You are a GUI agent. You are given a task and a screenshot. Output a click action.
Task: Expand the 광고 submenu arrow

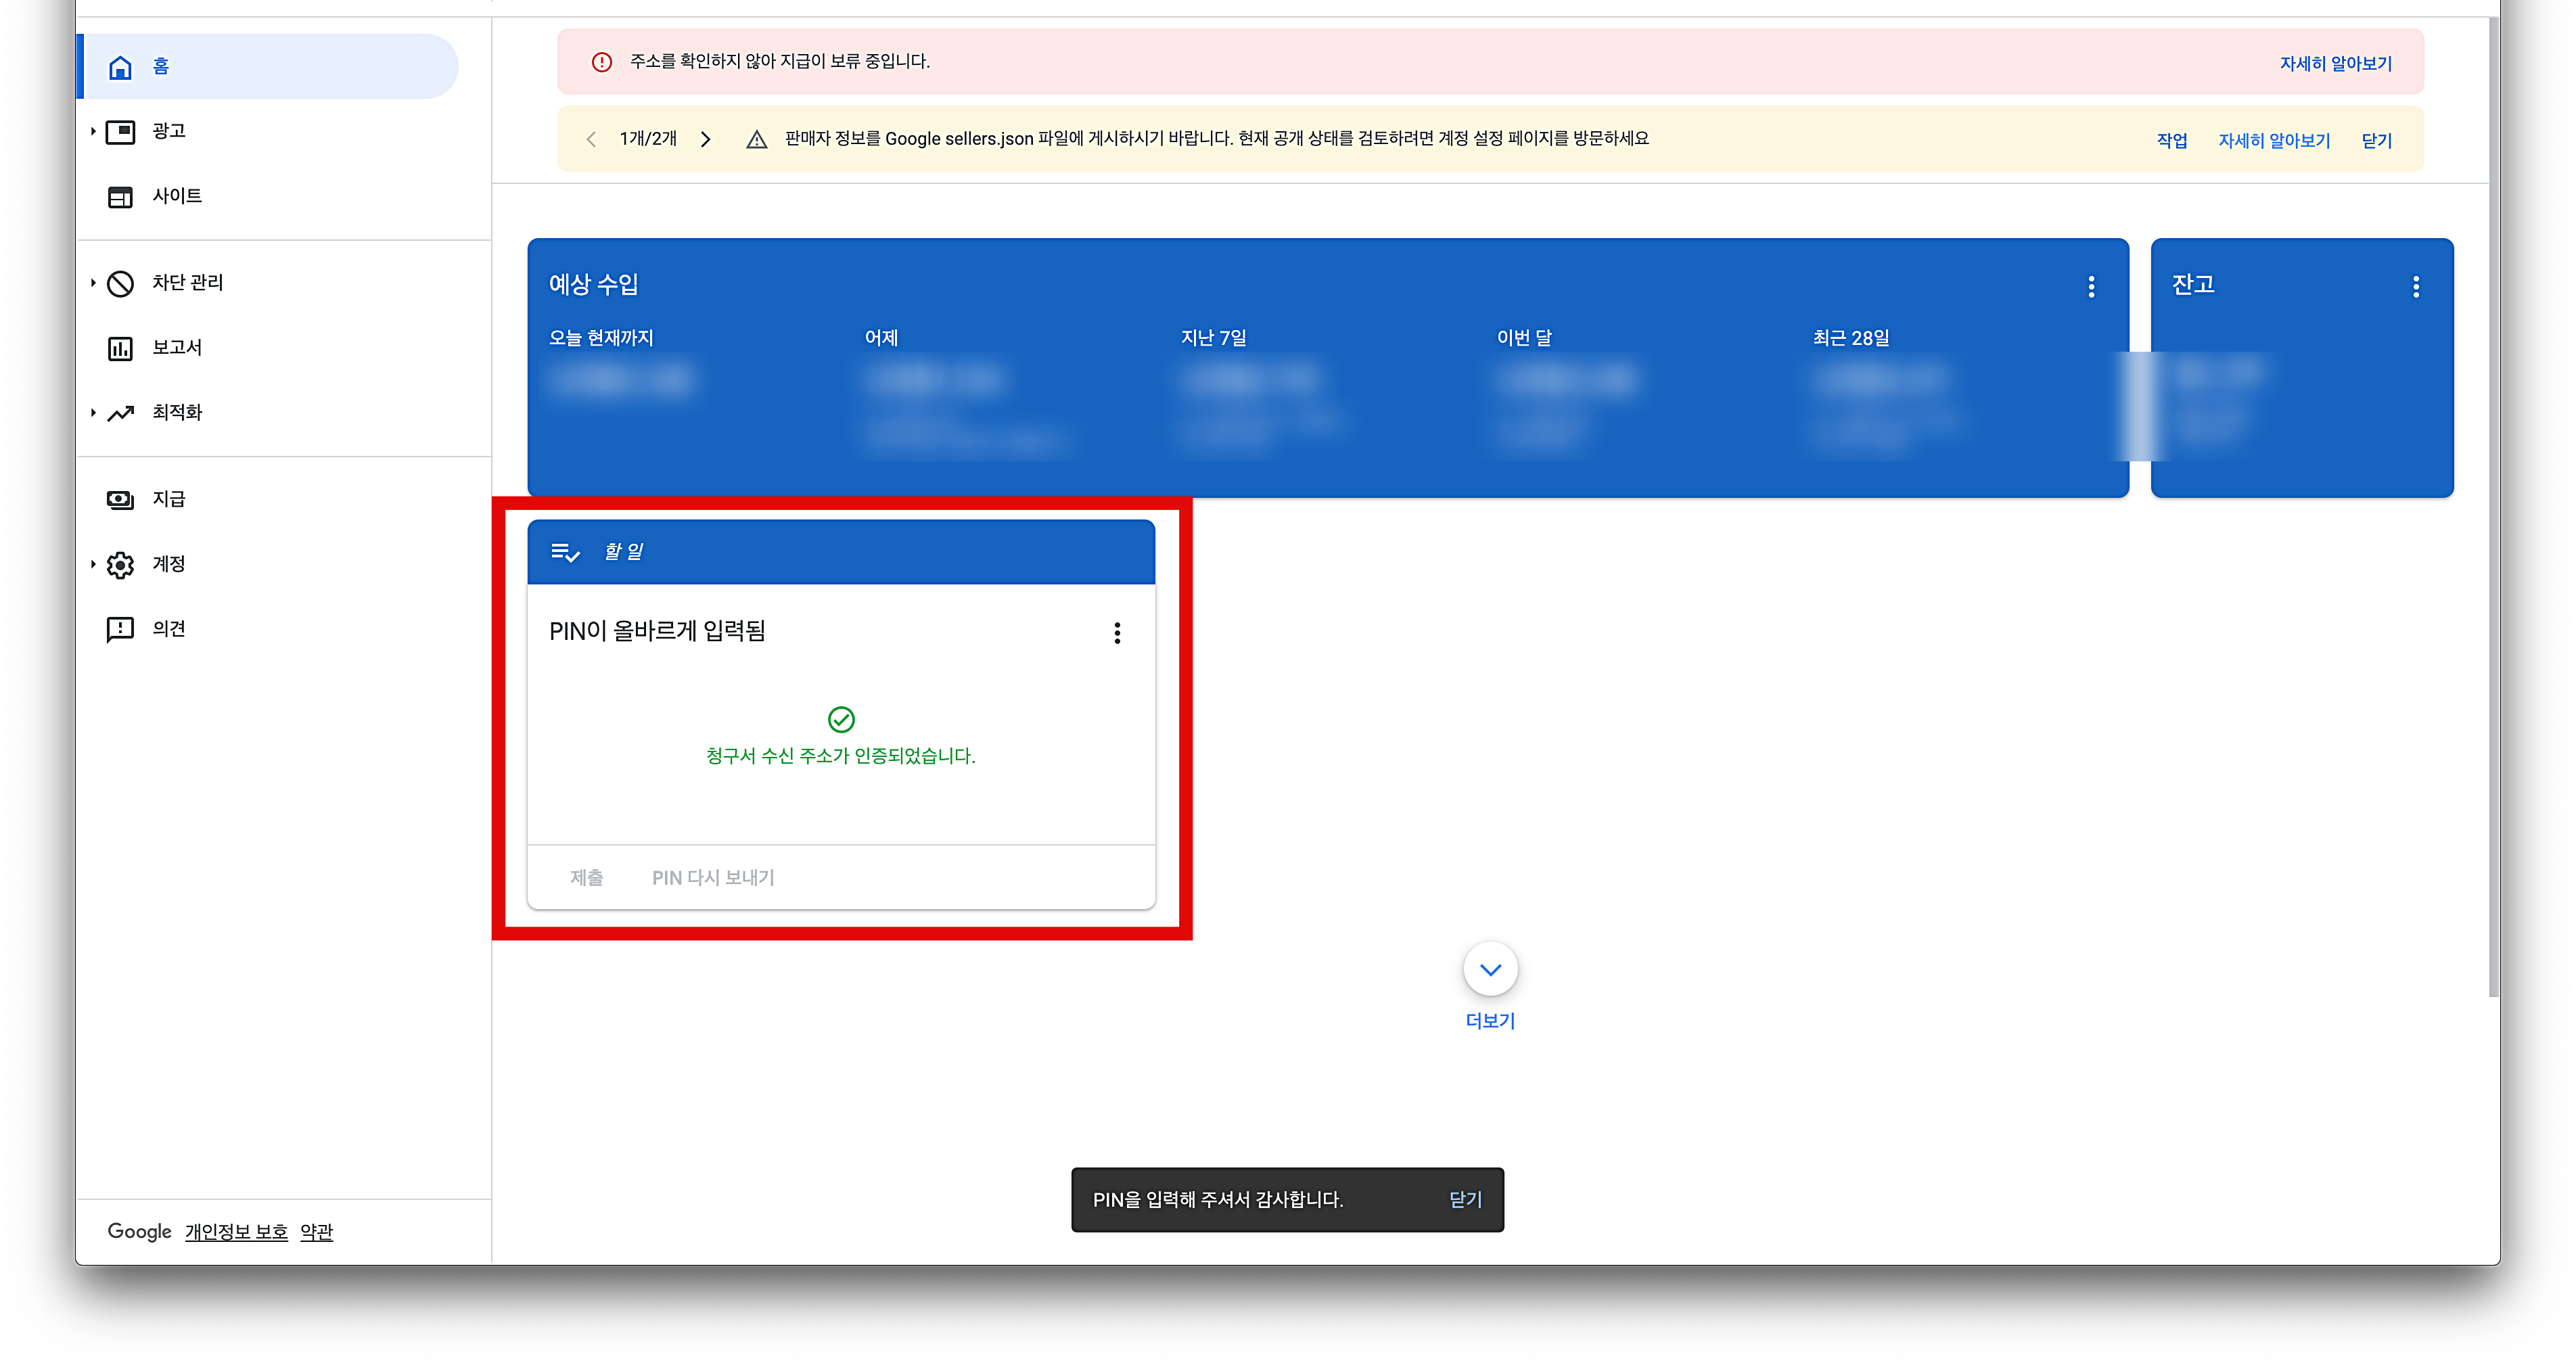pos(93,132)
